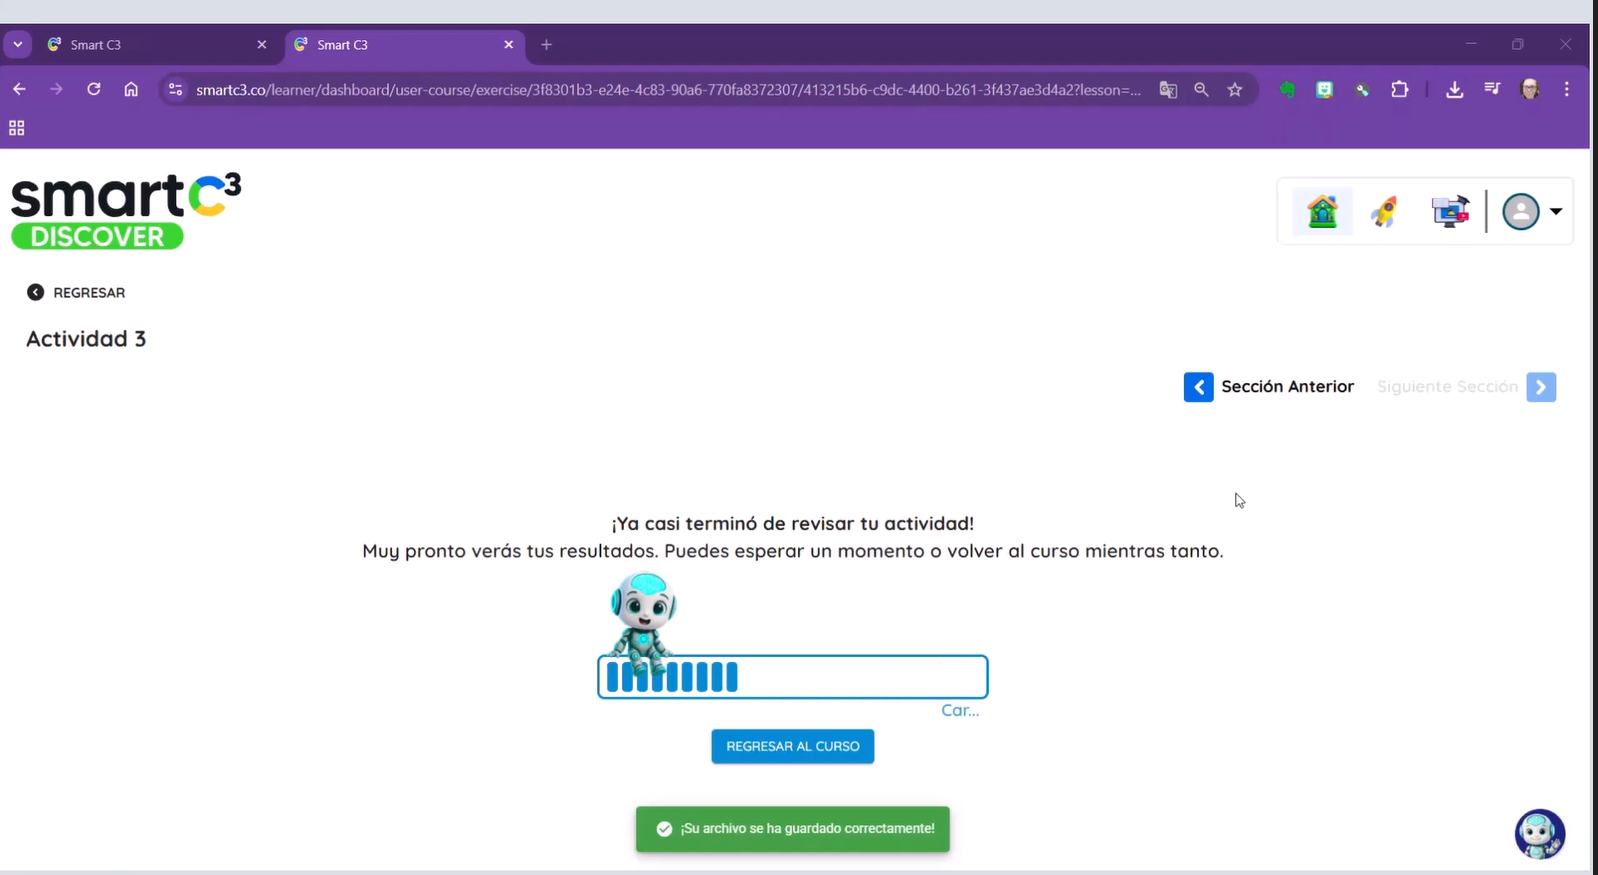This screenshot has width=1598, height=875.
Task: Click the zoom magnifier icon in address bar
Action: coord(1201,89)
